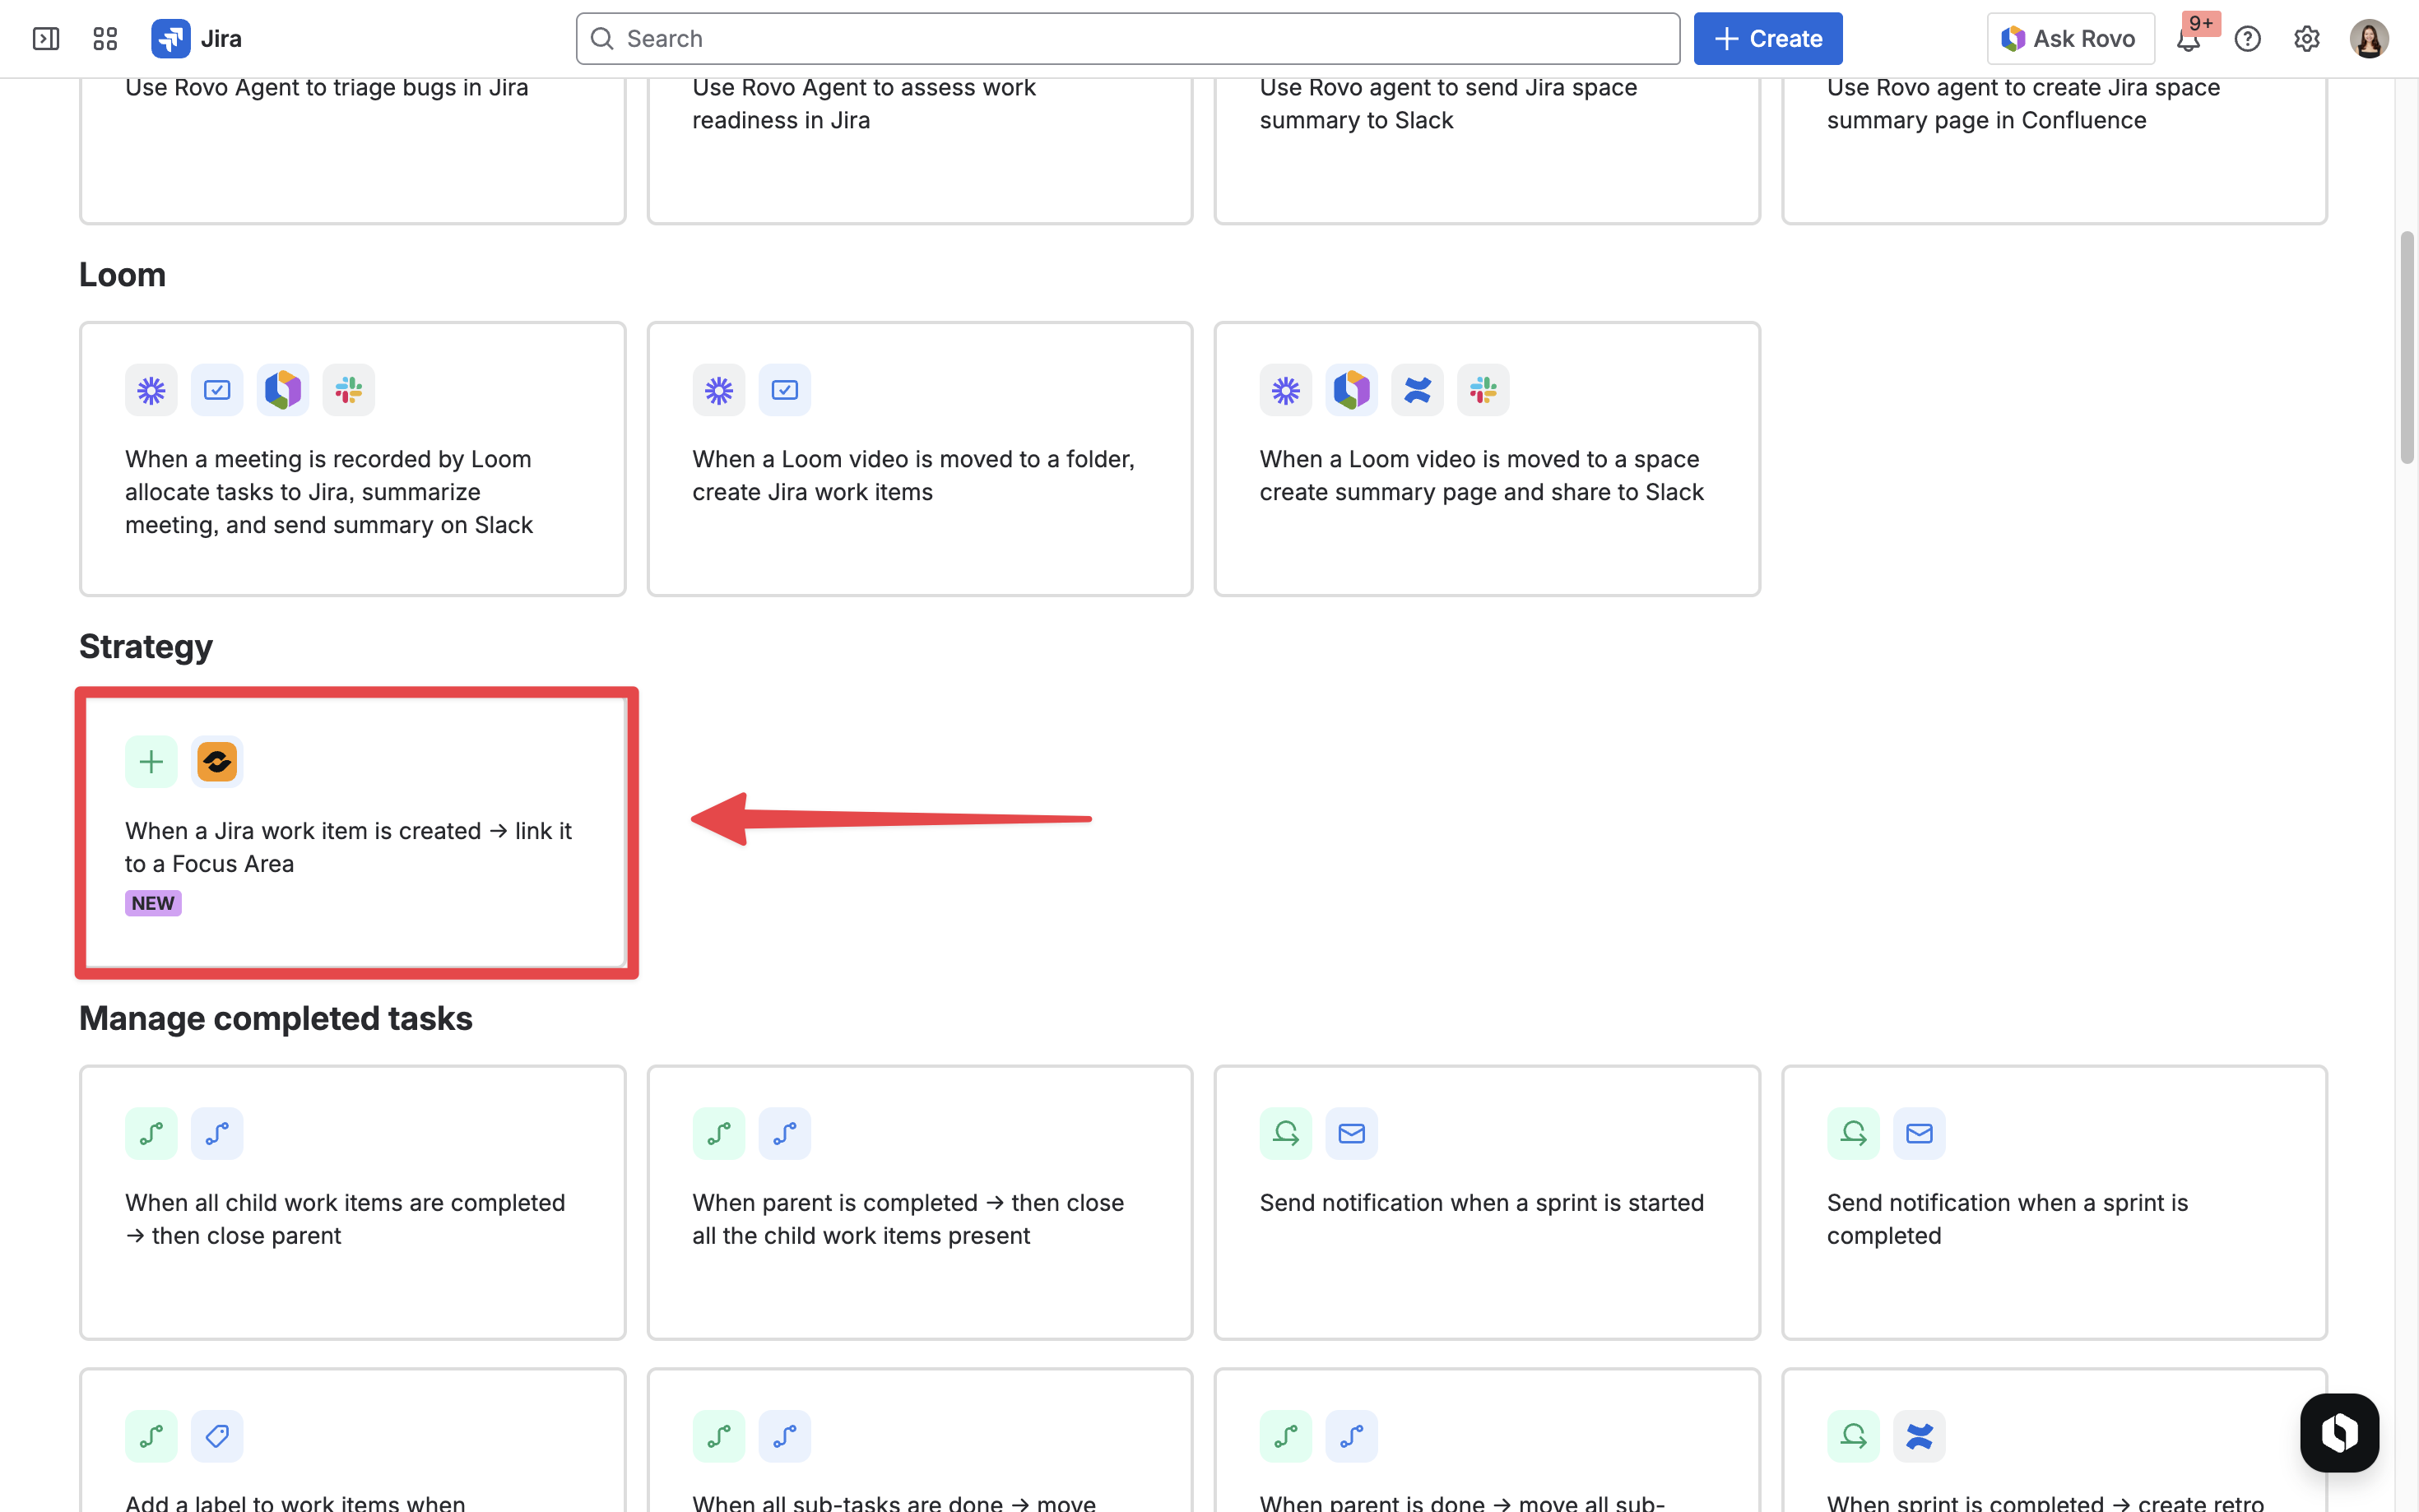Click the 'Strategy' section heading
The height and width of the screenshot is (1512, 2419).
click(x=146, y=647)
